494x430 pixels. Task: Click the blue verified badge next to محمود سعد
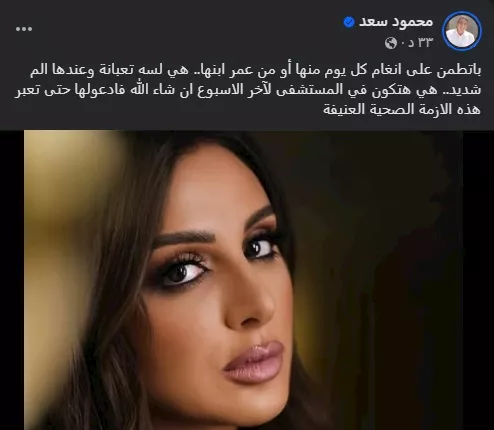click(x=349, y=22)
